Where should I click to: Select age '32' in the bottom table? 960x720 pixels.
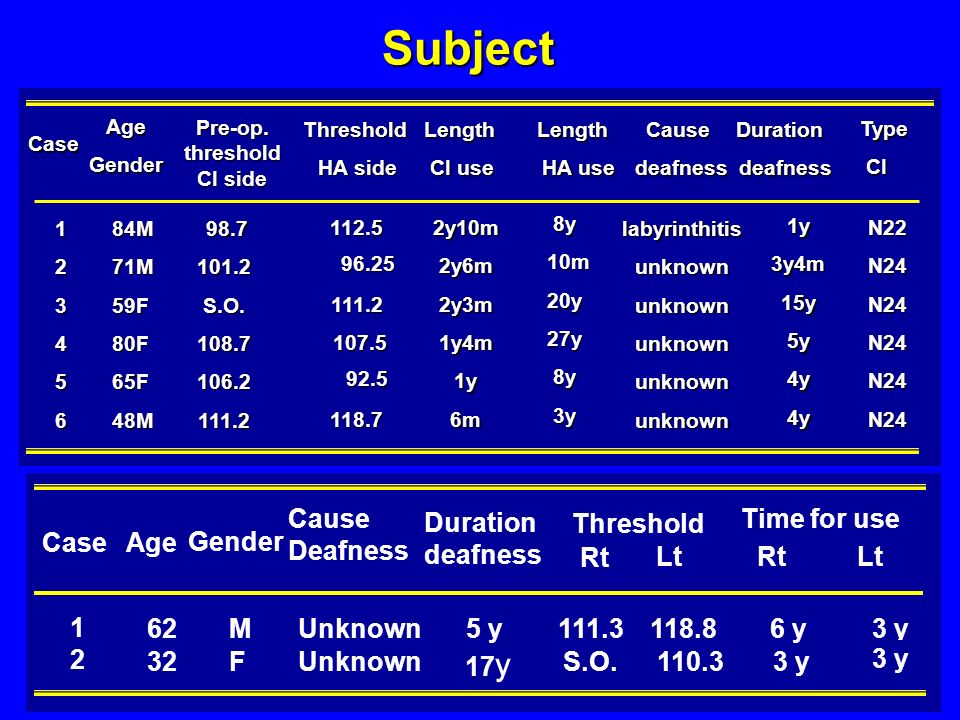162,662
